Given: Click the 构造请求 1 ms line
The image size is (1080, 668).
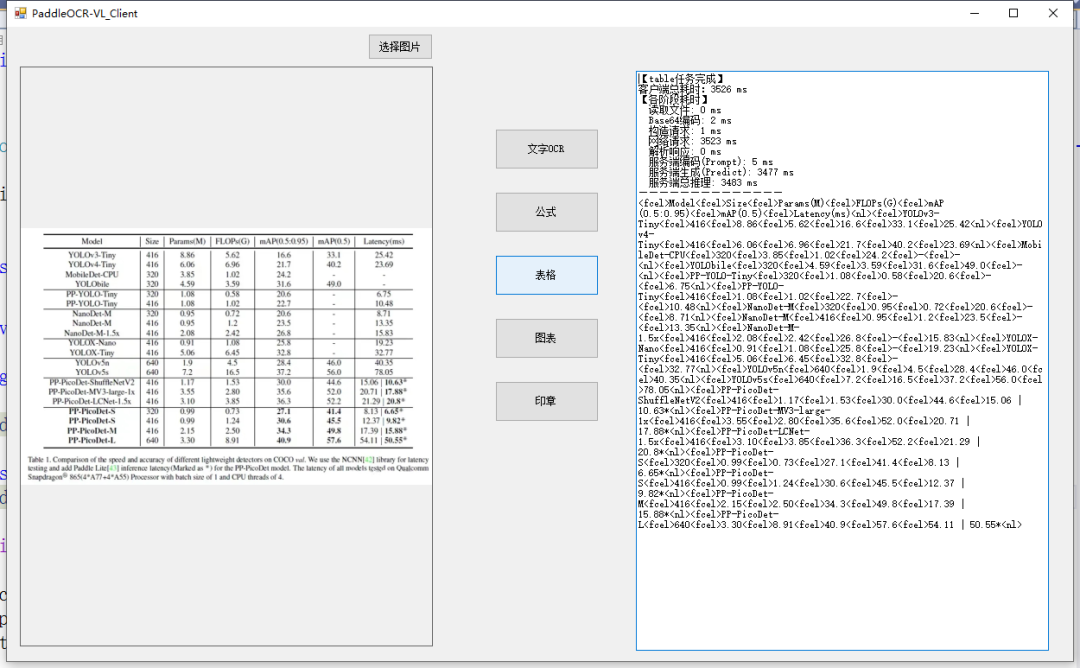Looking at the screenshot, I should [685, 131].
